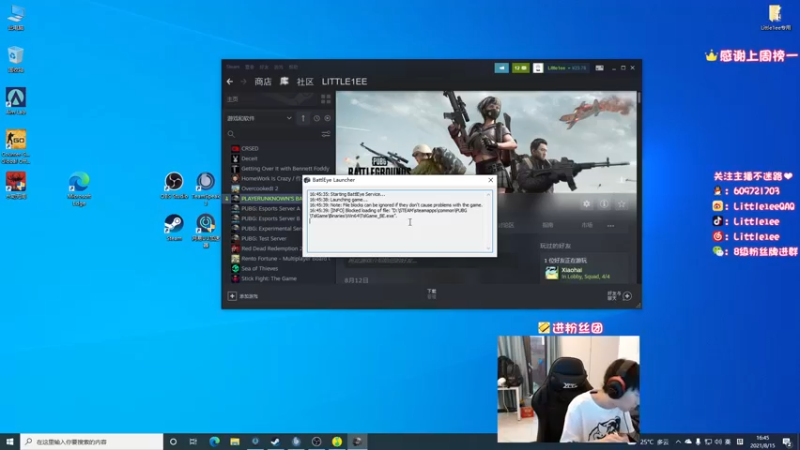Open the 商店 store tab in Steam
Viewport: 800px width, 450px height.
(x=263, y=82)
